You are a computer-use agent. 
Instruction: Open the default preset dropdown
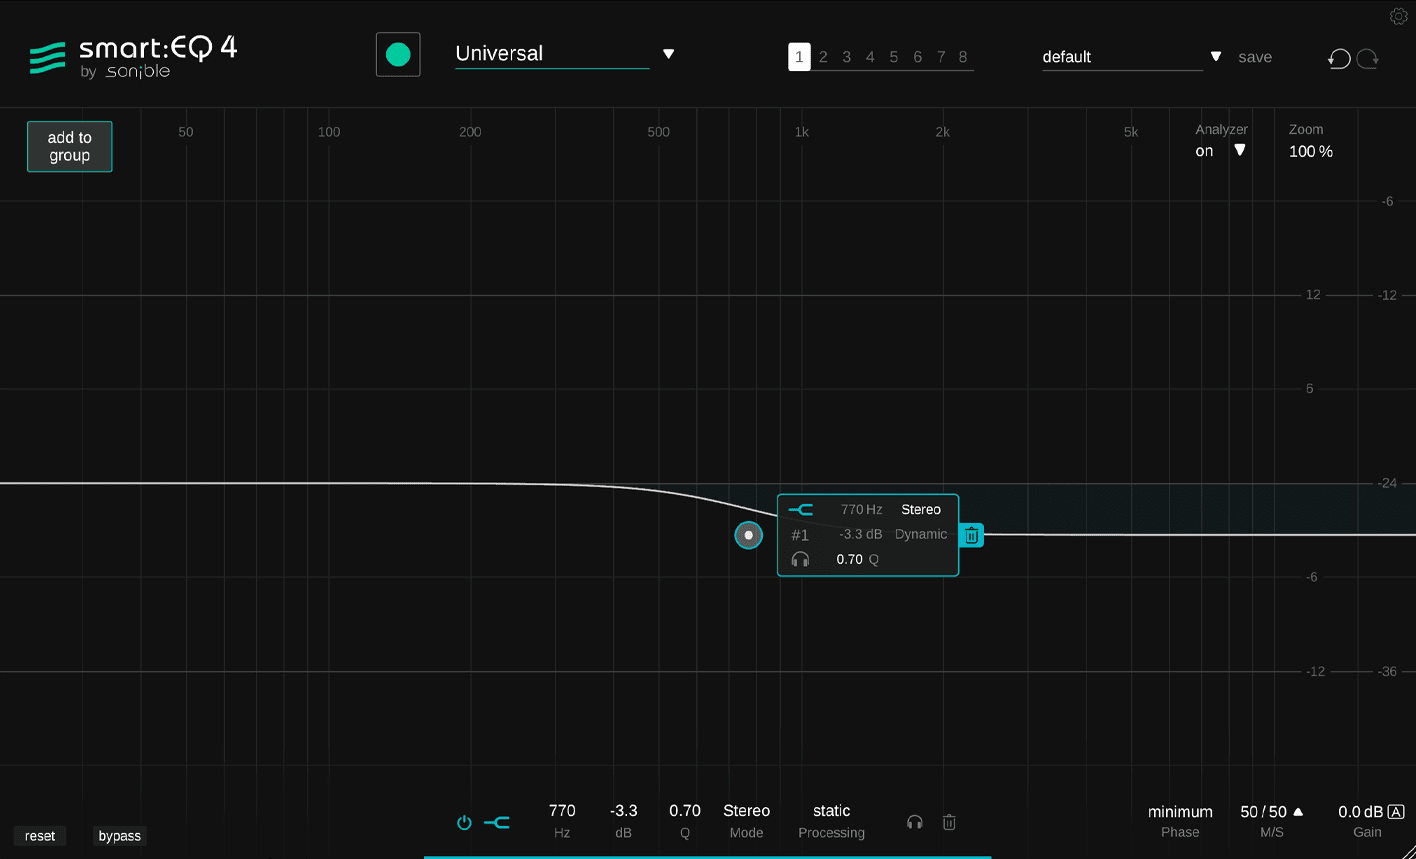(x=1215, y=57)
